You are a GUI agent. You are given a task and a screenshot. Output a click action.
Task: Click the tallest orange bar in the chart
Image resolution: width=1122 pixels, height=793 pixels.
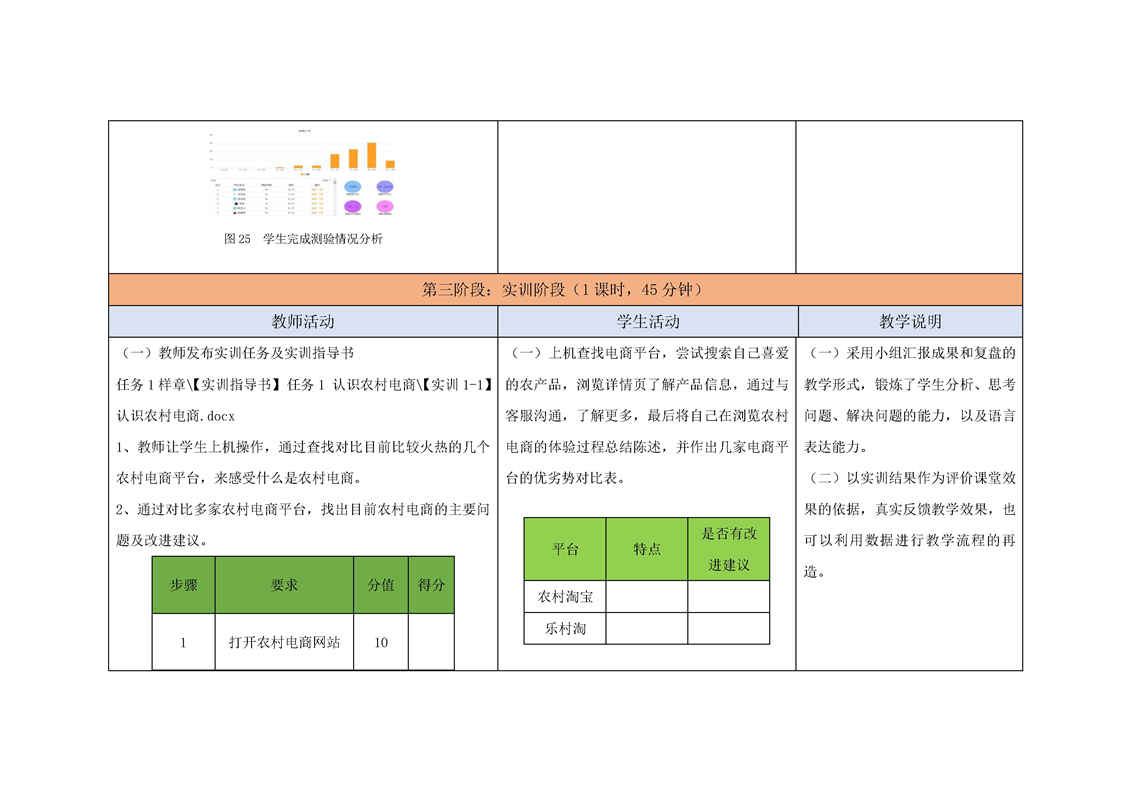pyautogui.click(x=371, y=155)
